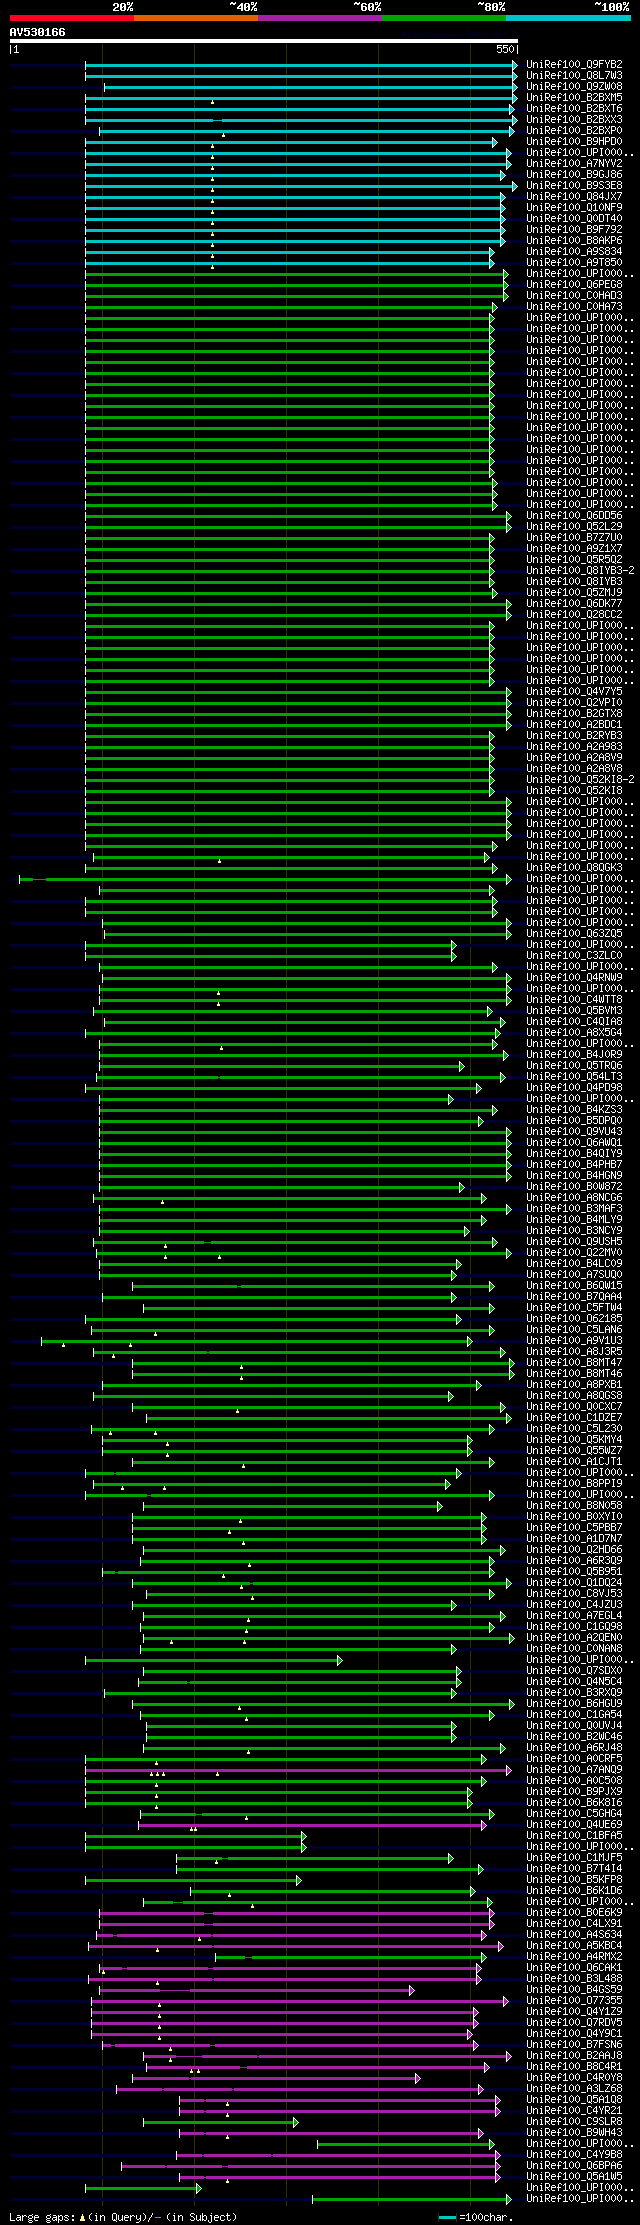Click the green alignment bar for UniRef100_Q6DD56
Screen dimensions: 640x2225
click(296, 515)
